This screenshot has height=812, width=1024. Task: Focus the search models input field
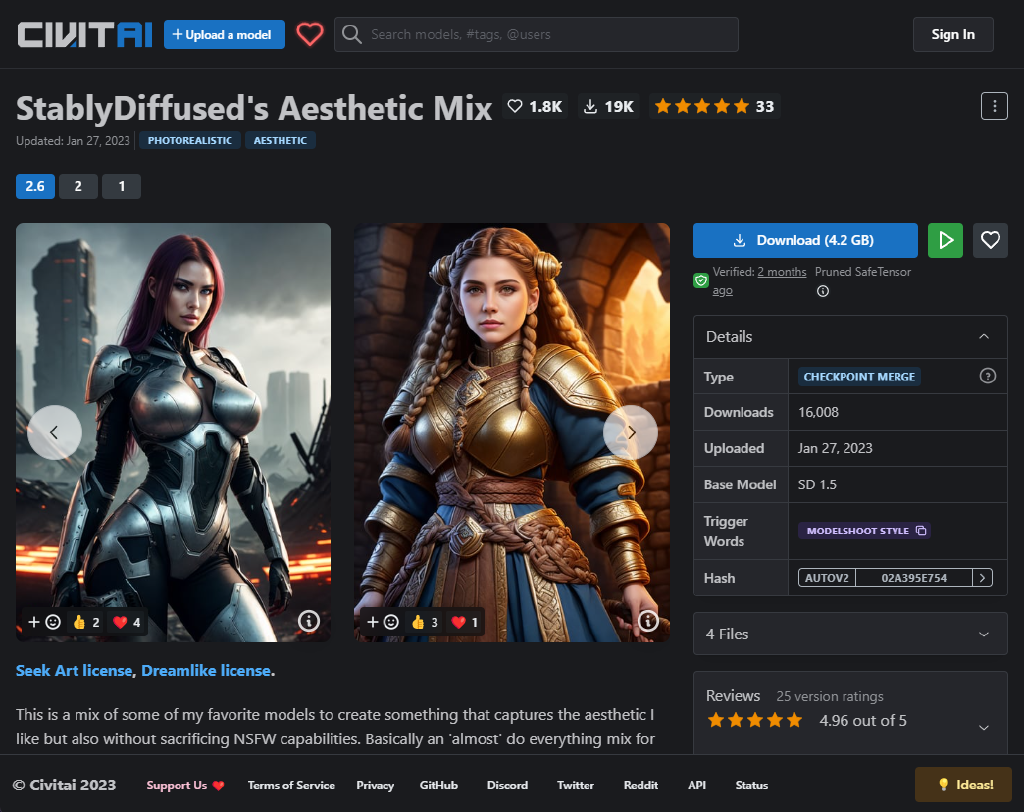pyautogui.click(x=550, y=34)
